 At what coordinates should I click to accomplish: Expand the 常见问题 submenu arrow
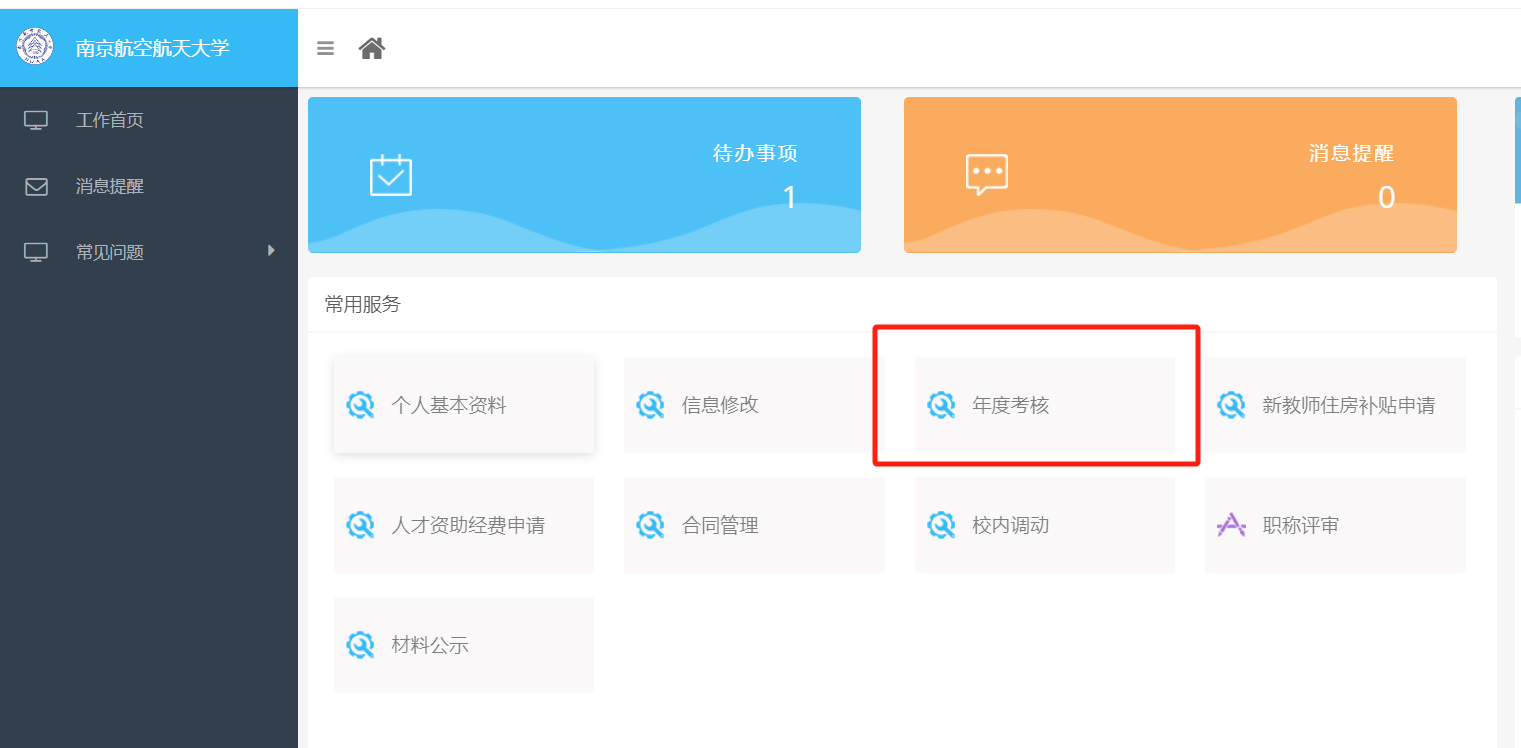pyautogui.click(x=271, y=251)
